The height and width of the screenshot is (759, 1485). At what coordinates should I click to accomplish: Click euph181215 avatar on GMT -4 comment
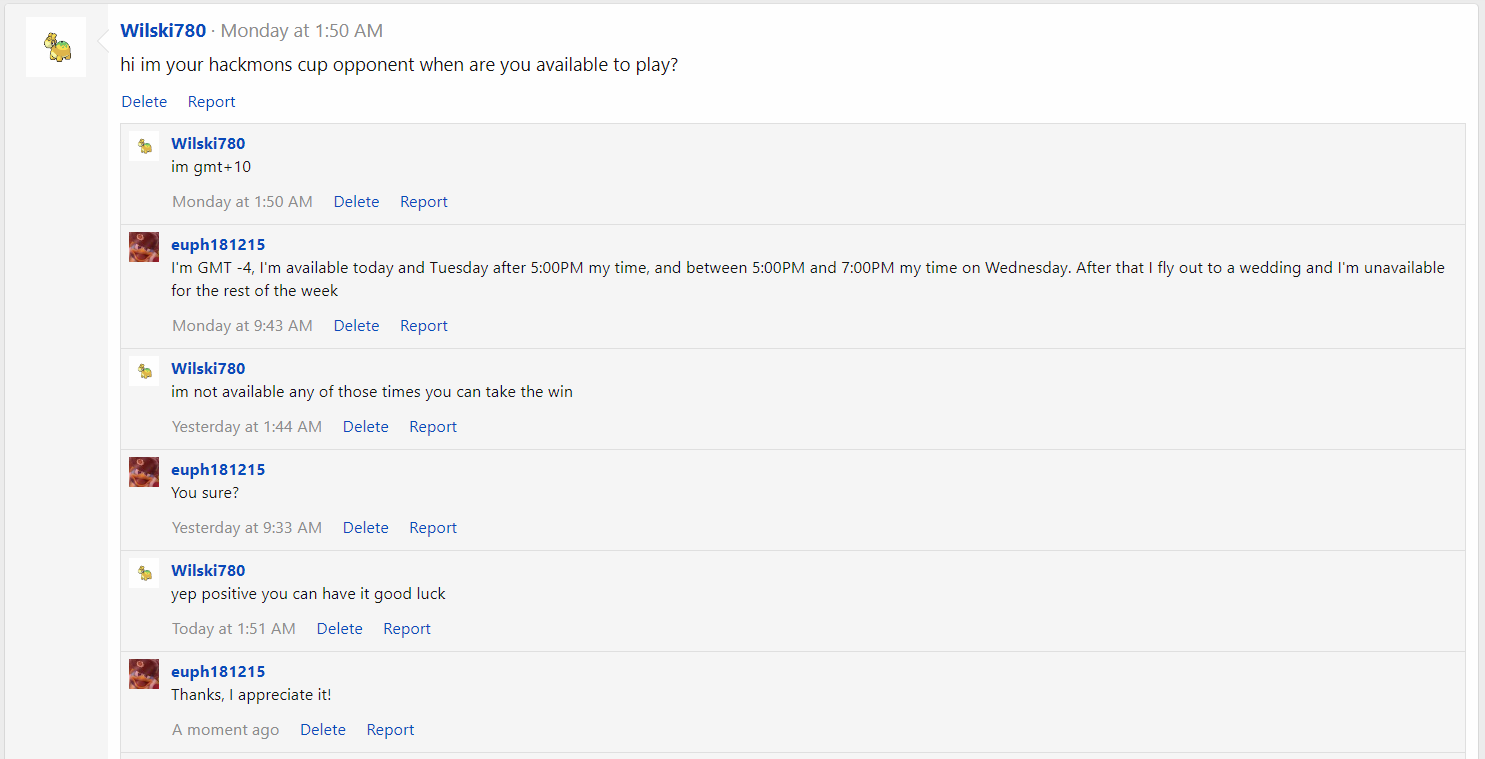point(144,247)
